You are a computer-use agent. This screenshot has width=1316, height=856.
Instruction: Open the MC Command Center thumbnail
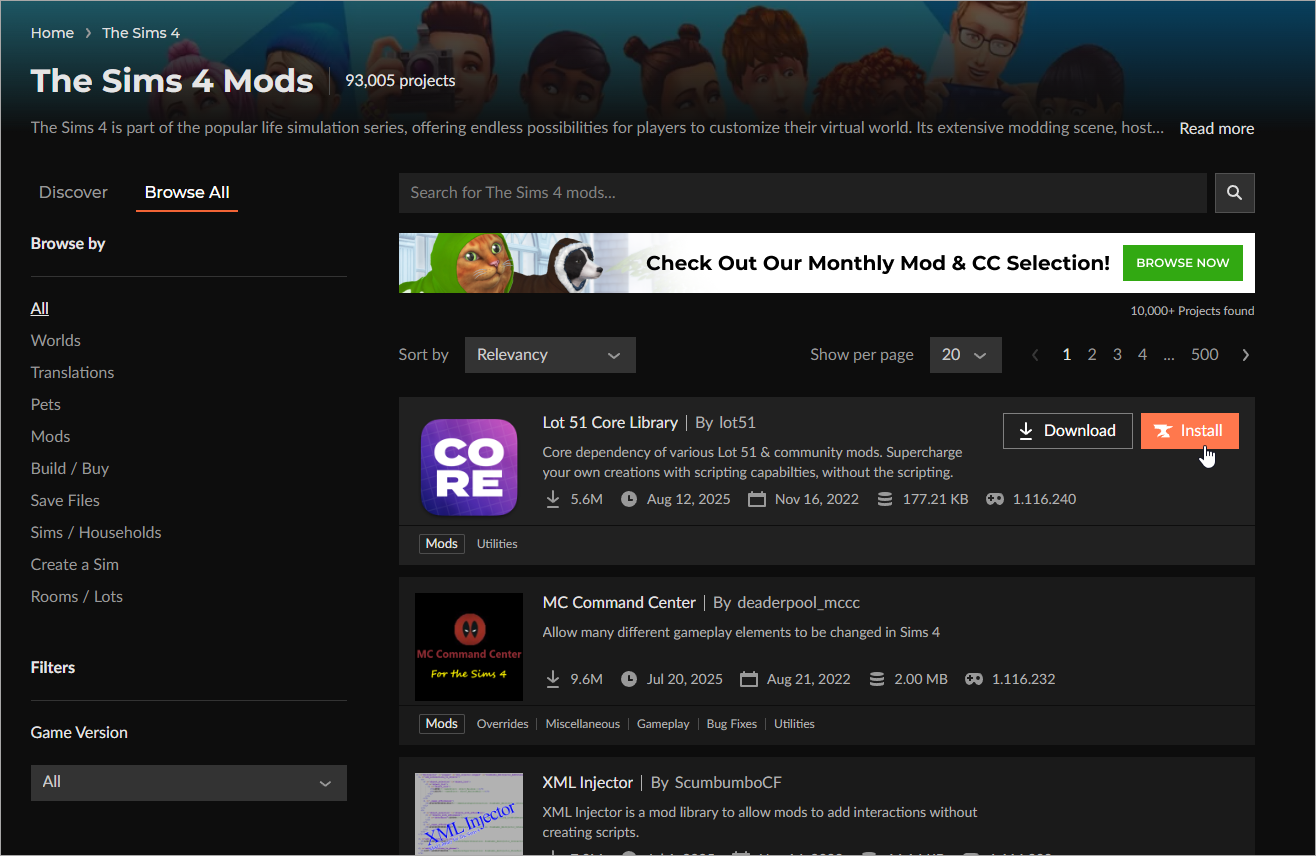pyautogui.click(x=469, y=647)
